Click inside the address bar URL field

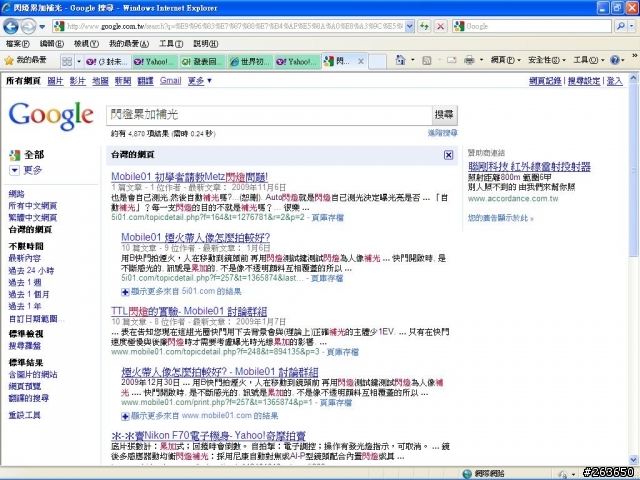[x=235, y=27]
